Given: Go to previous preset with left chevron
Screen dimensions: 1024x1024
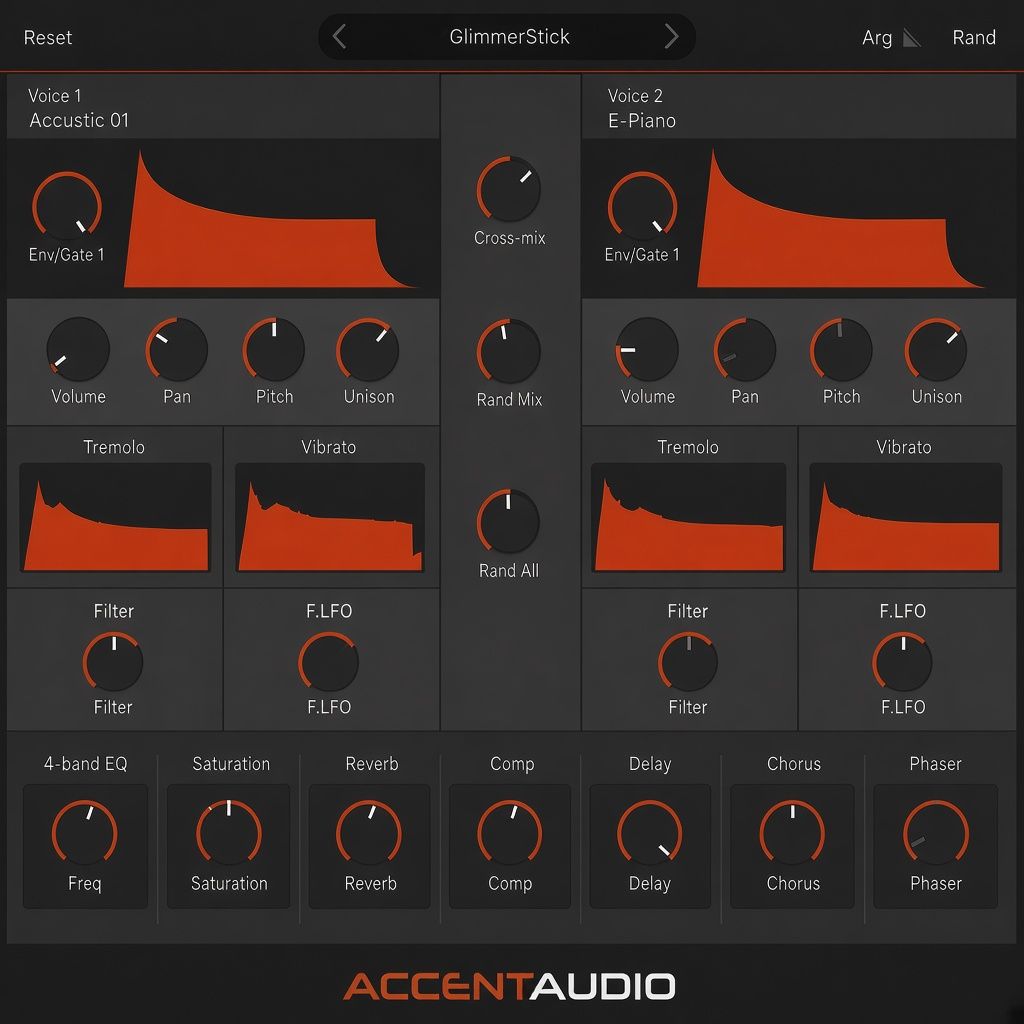Looking at the screenshot, I should point(339,37).
